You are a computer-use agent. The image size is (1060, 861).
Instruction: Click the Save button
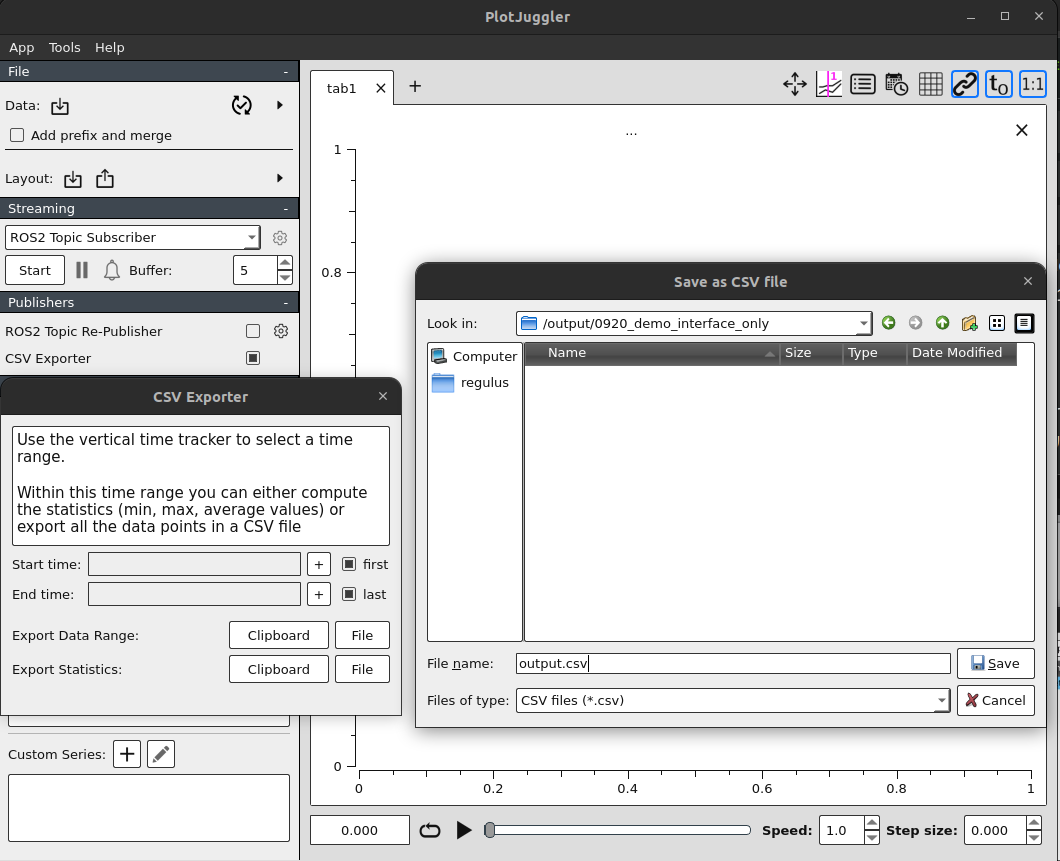[x=995, y=664]
